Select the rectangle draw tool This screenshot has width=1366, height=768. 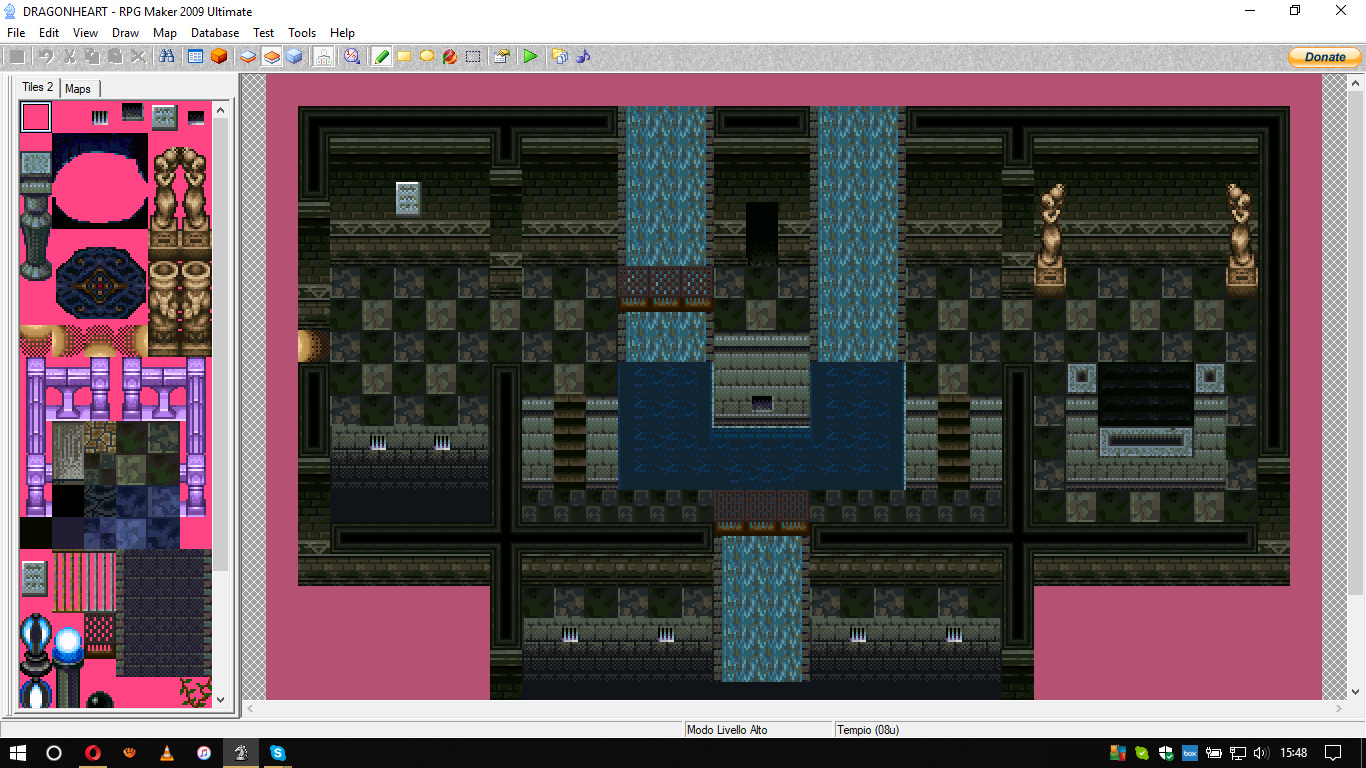coord(404,57)
